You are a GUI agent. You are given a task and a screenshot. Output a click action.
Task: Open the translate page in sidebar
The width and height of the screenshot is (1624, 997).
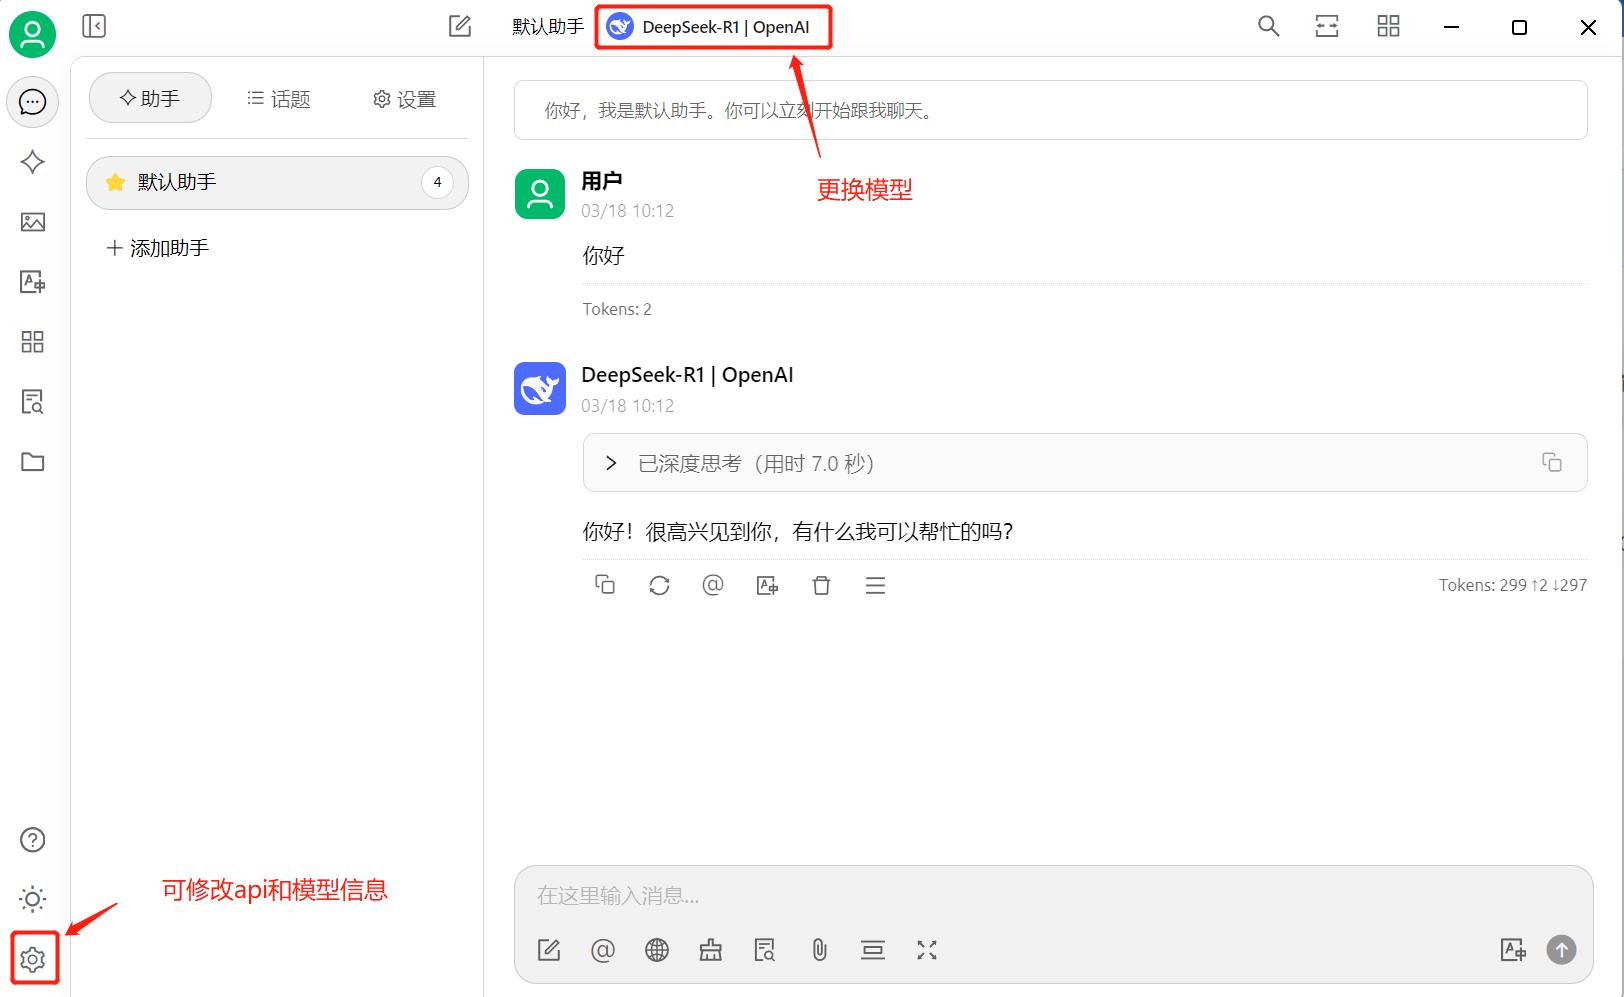[33, 282]
